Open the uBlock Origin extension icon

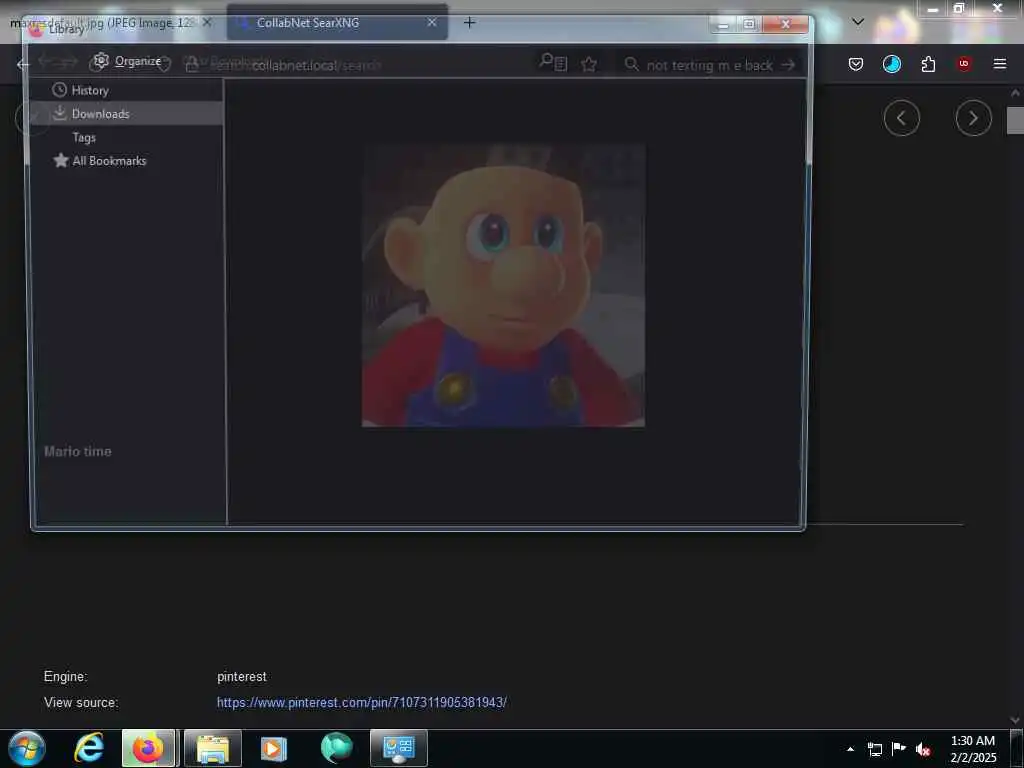pos(964,64)
